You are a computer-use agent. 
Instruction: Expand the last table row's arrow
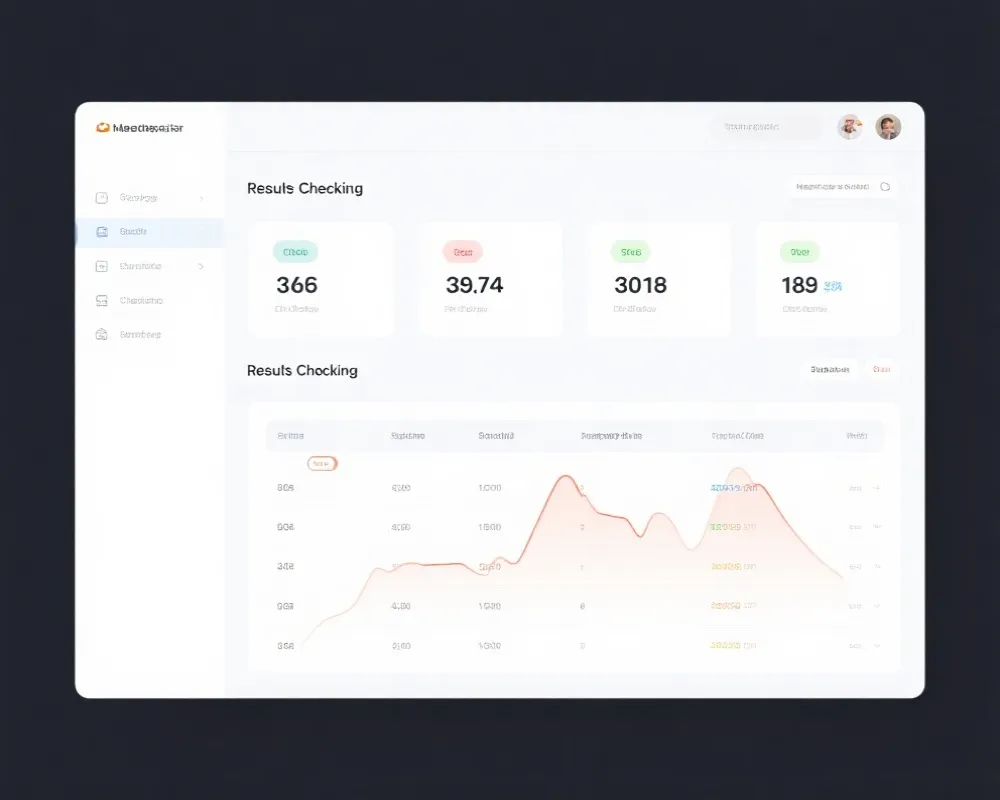[x=877, y=646]
